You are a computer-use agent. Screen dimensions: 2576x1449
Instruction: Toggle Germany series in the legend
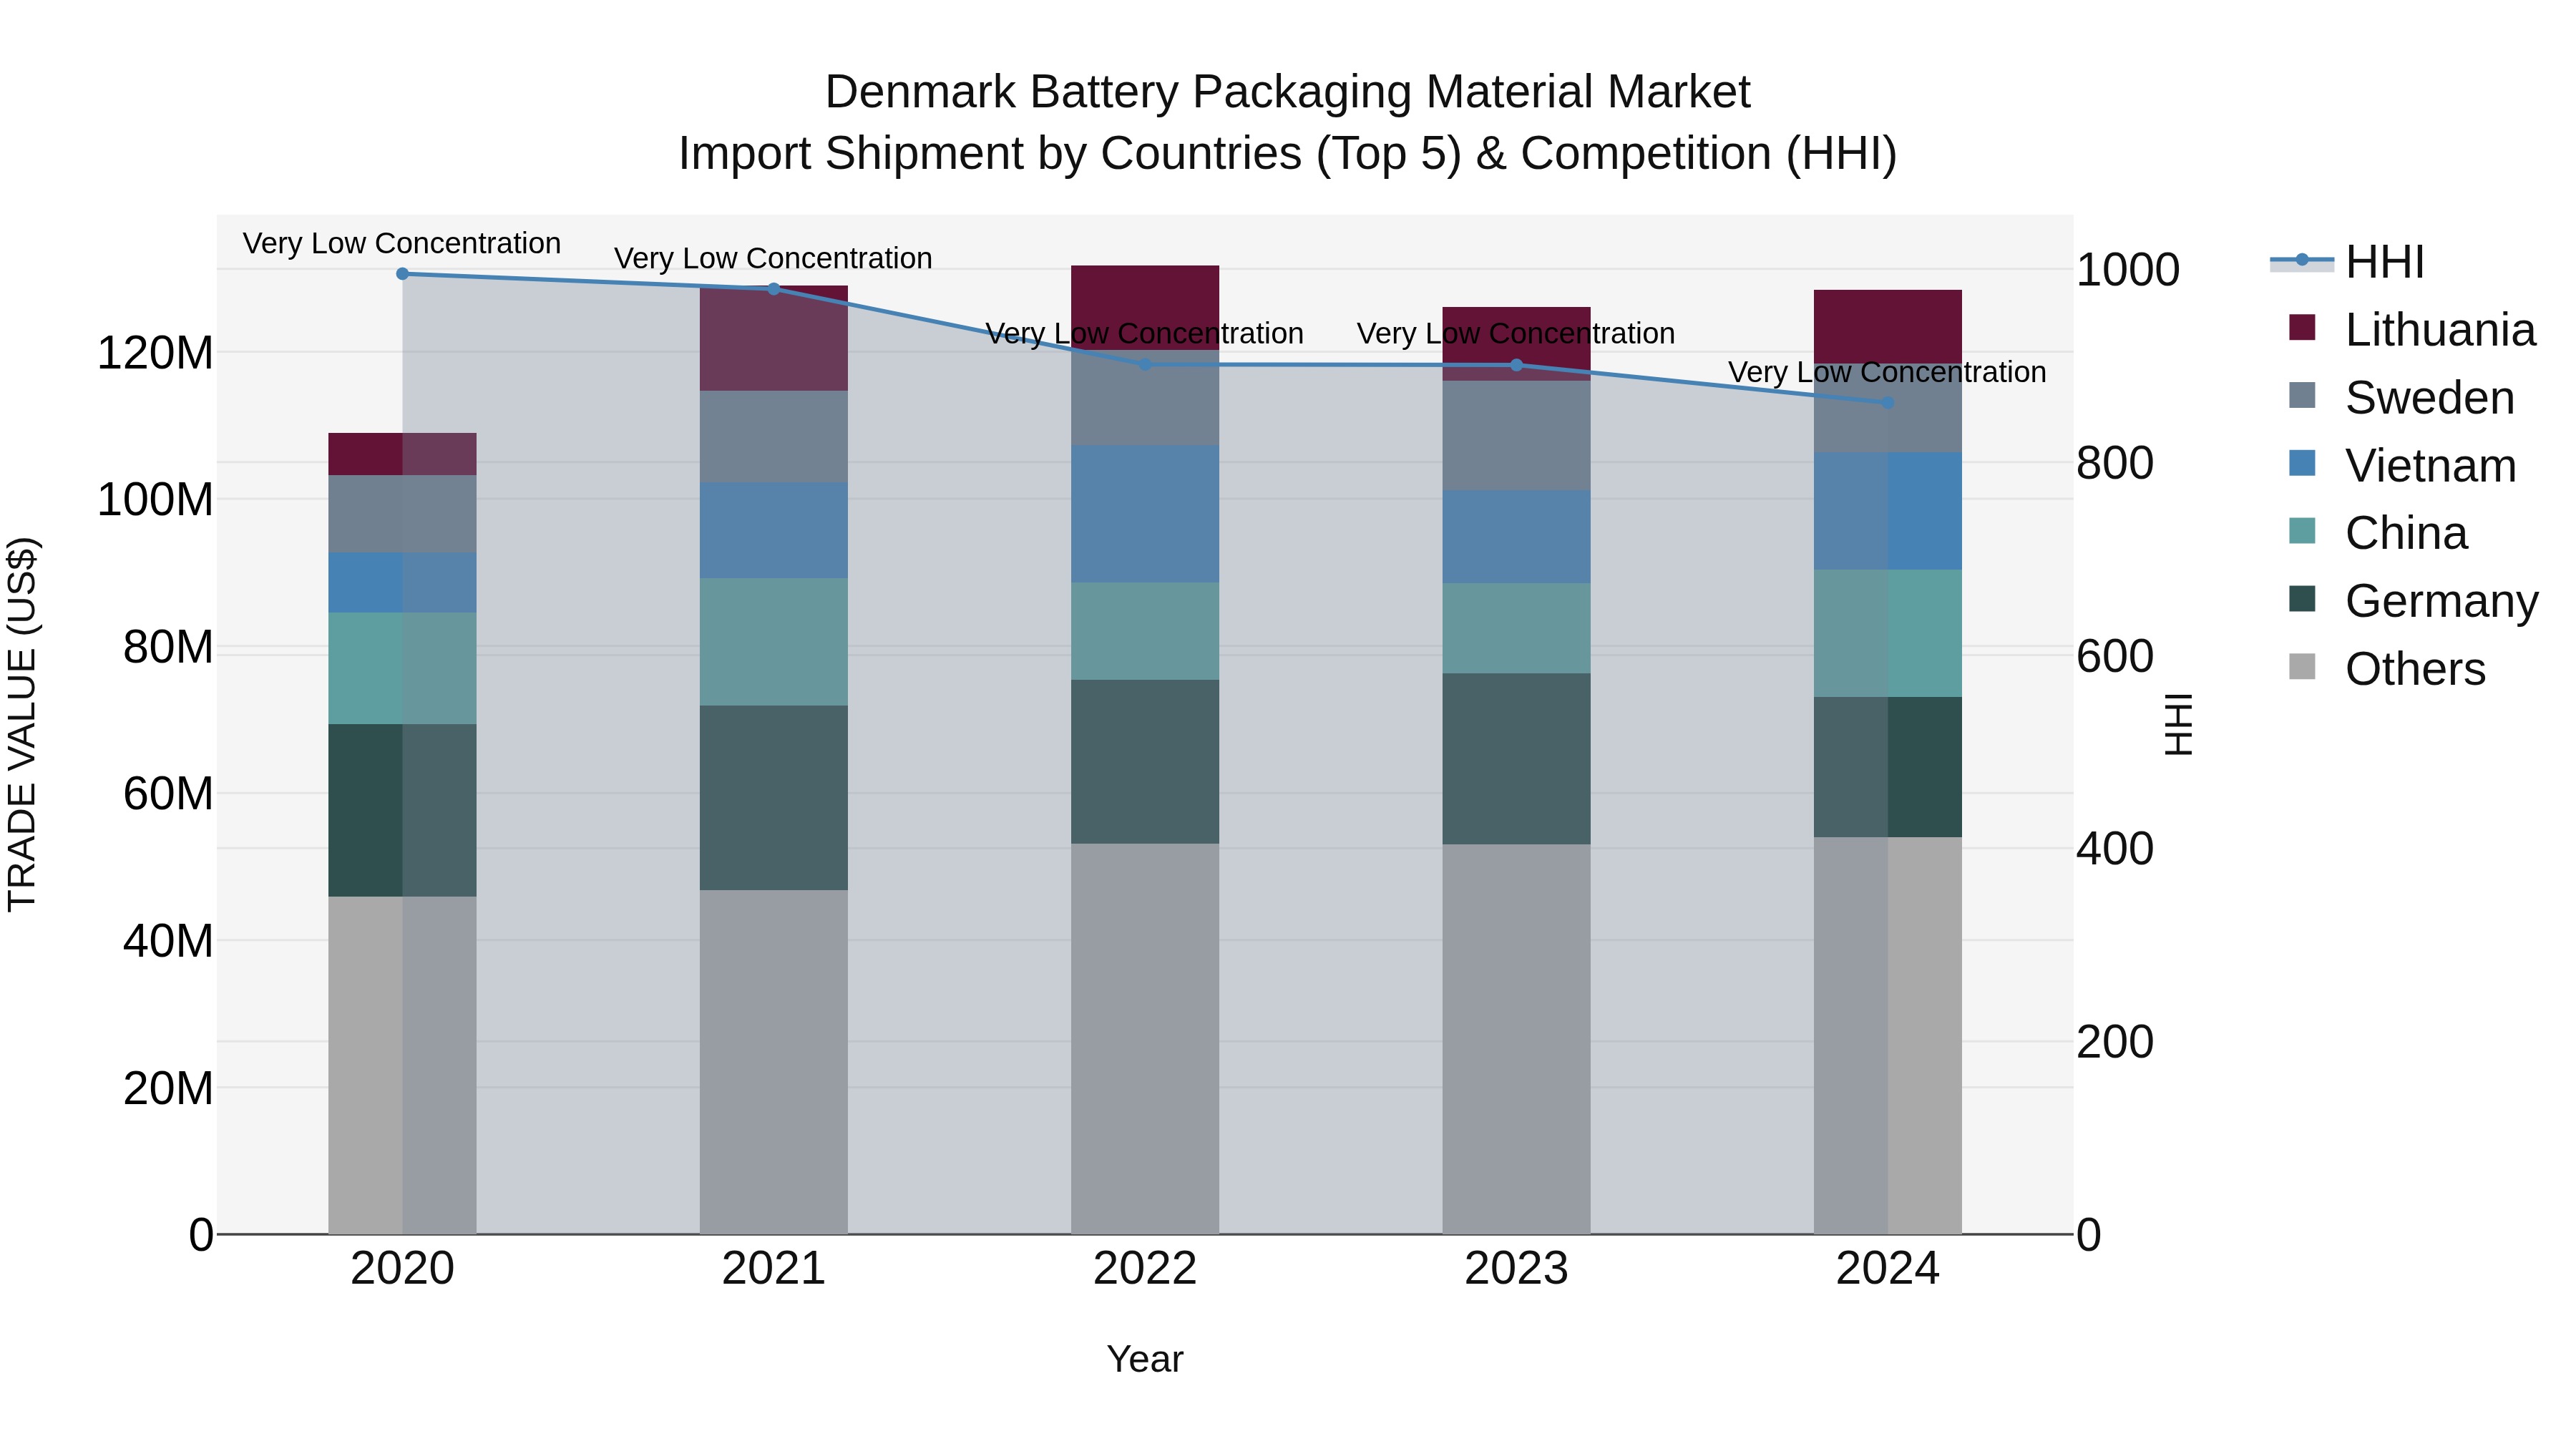[2413, 601]
